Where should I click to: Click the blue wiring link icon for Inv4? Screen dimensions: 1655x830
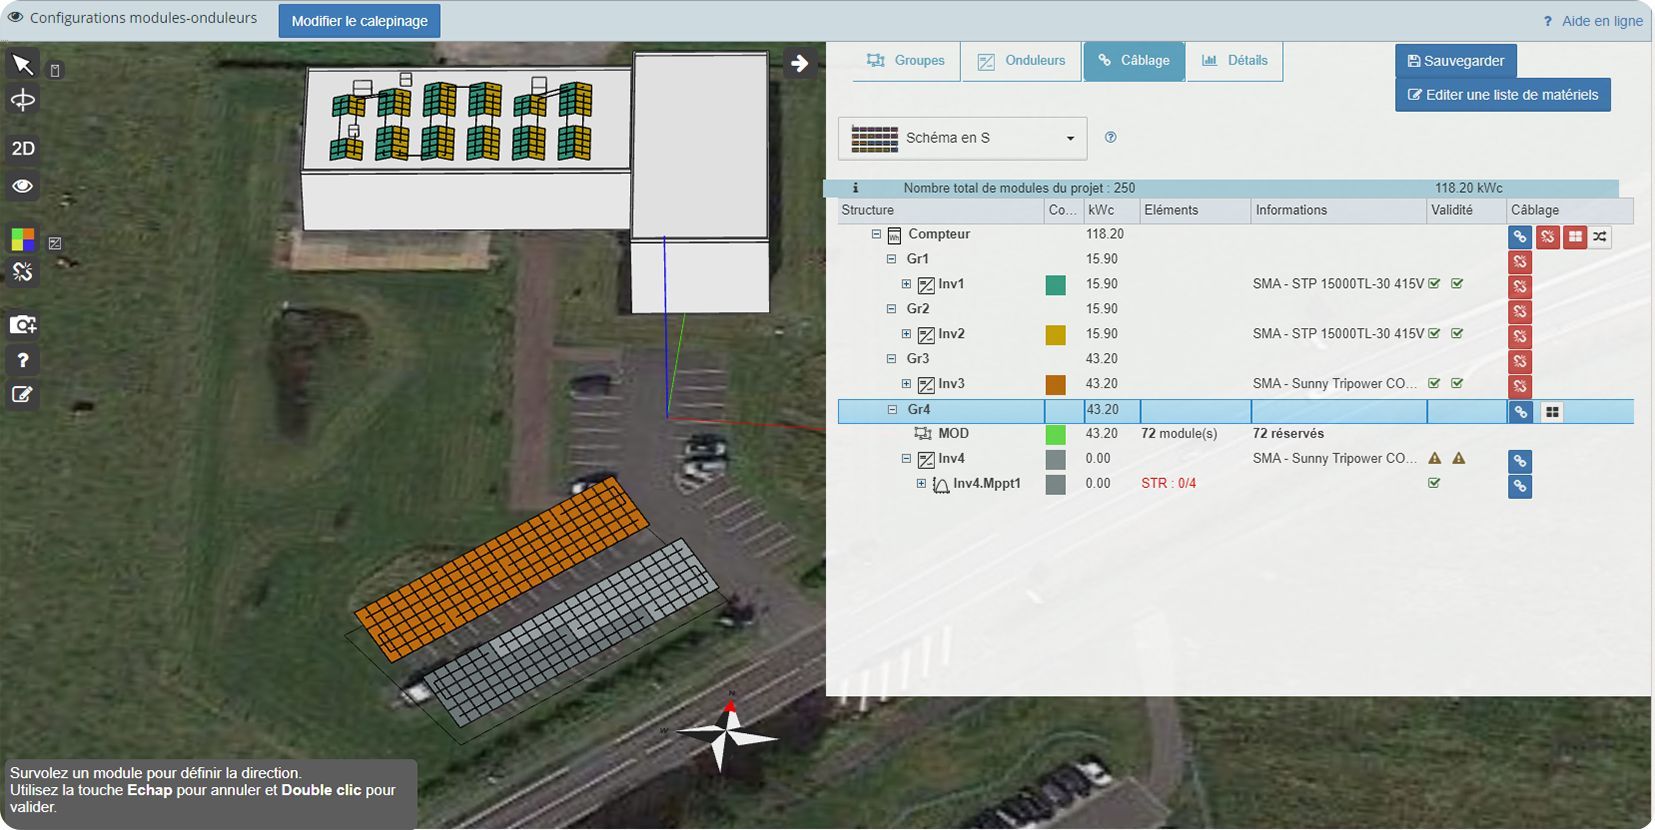click(x=1519, y=461)
